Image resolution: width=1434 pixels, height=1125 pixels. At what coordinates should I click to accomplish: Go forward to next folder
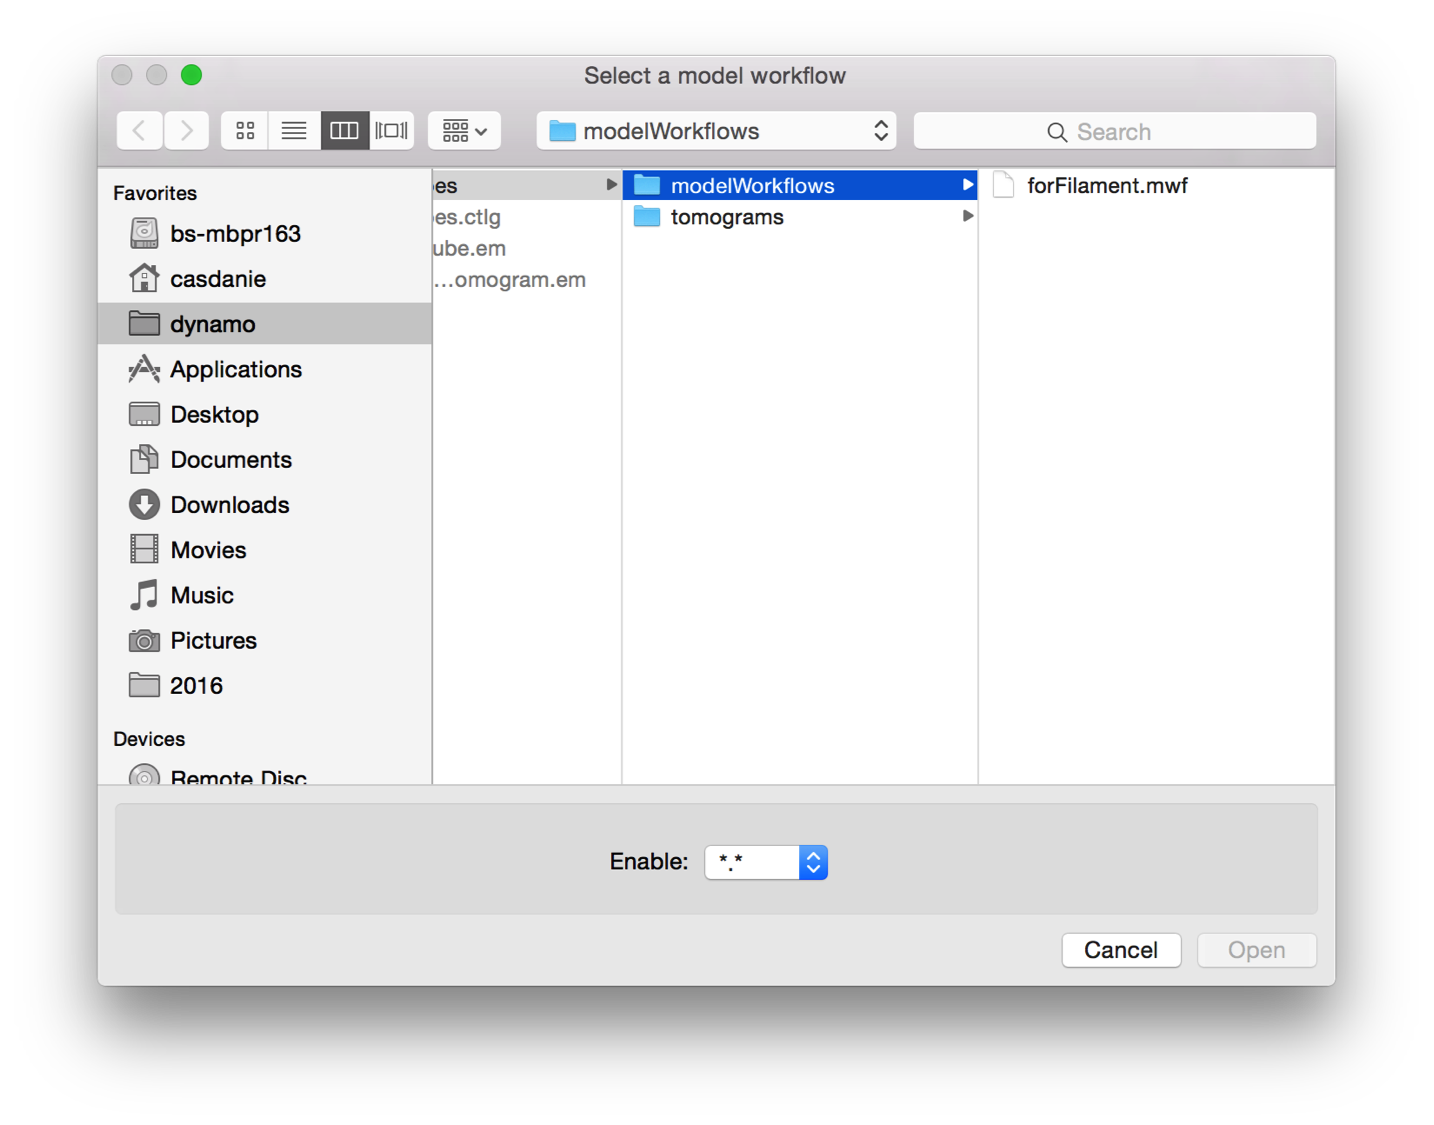pyautogui.click(x=187, y=131)
